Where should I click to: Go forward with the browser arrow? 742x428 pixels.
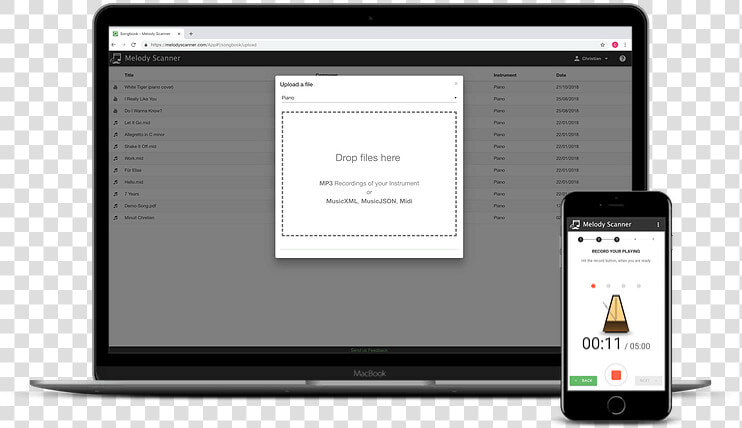124,45
